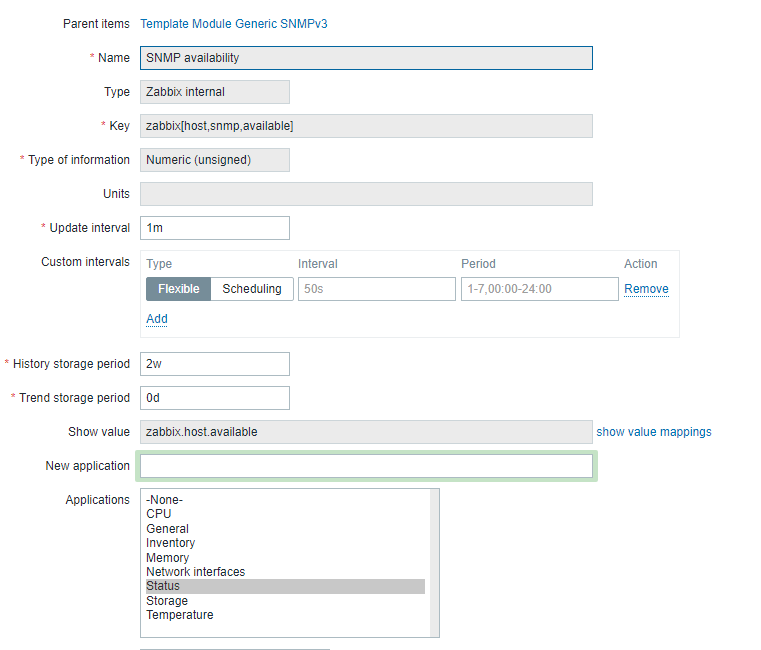Click the Period input field

click(x=539, y=289)
